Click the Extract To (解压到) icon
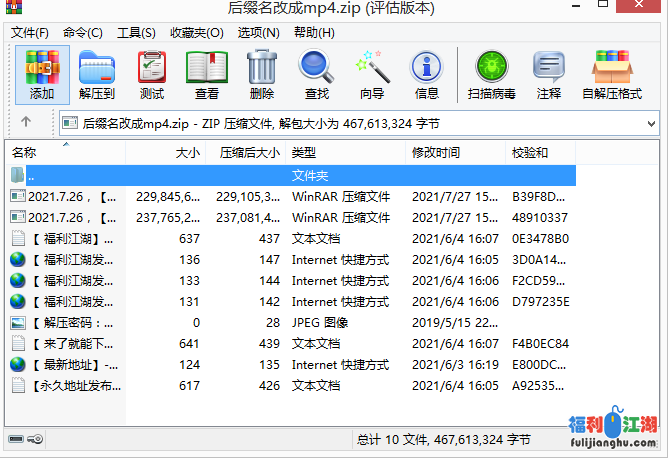Screen dimensions: 668x458 97,74
